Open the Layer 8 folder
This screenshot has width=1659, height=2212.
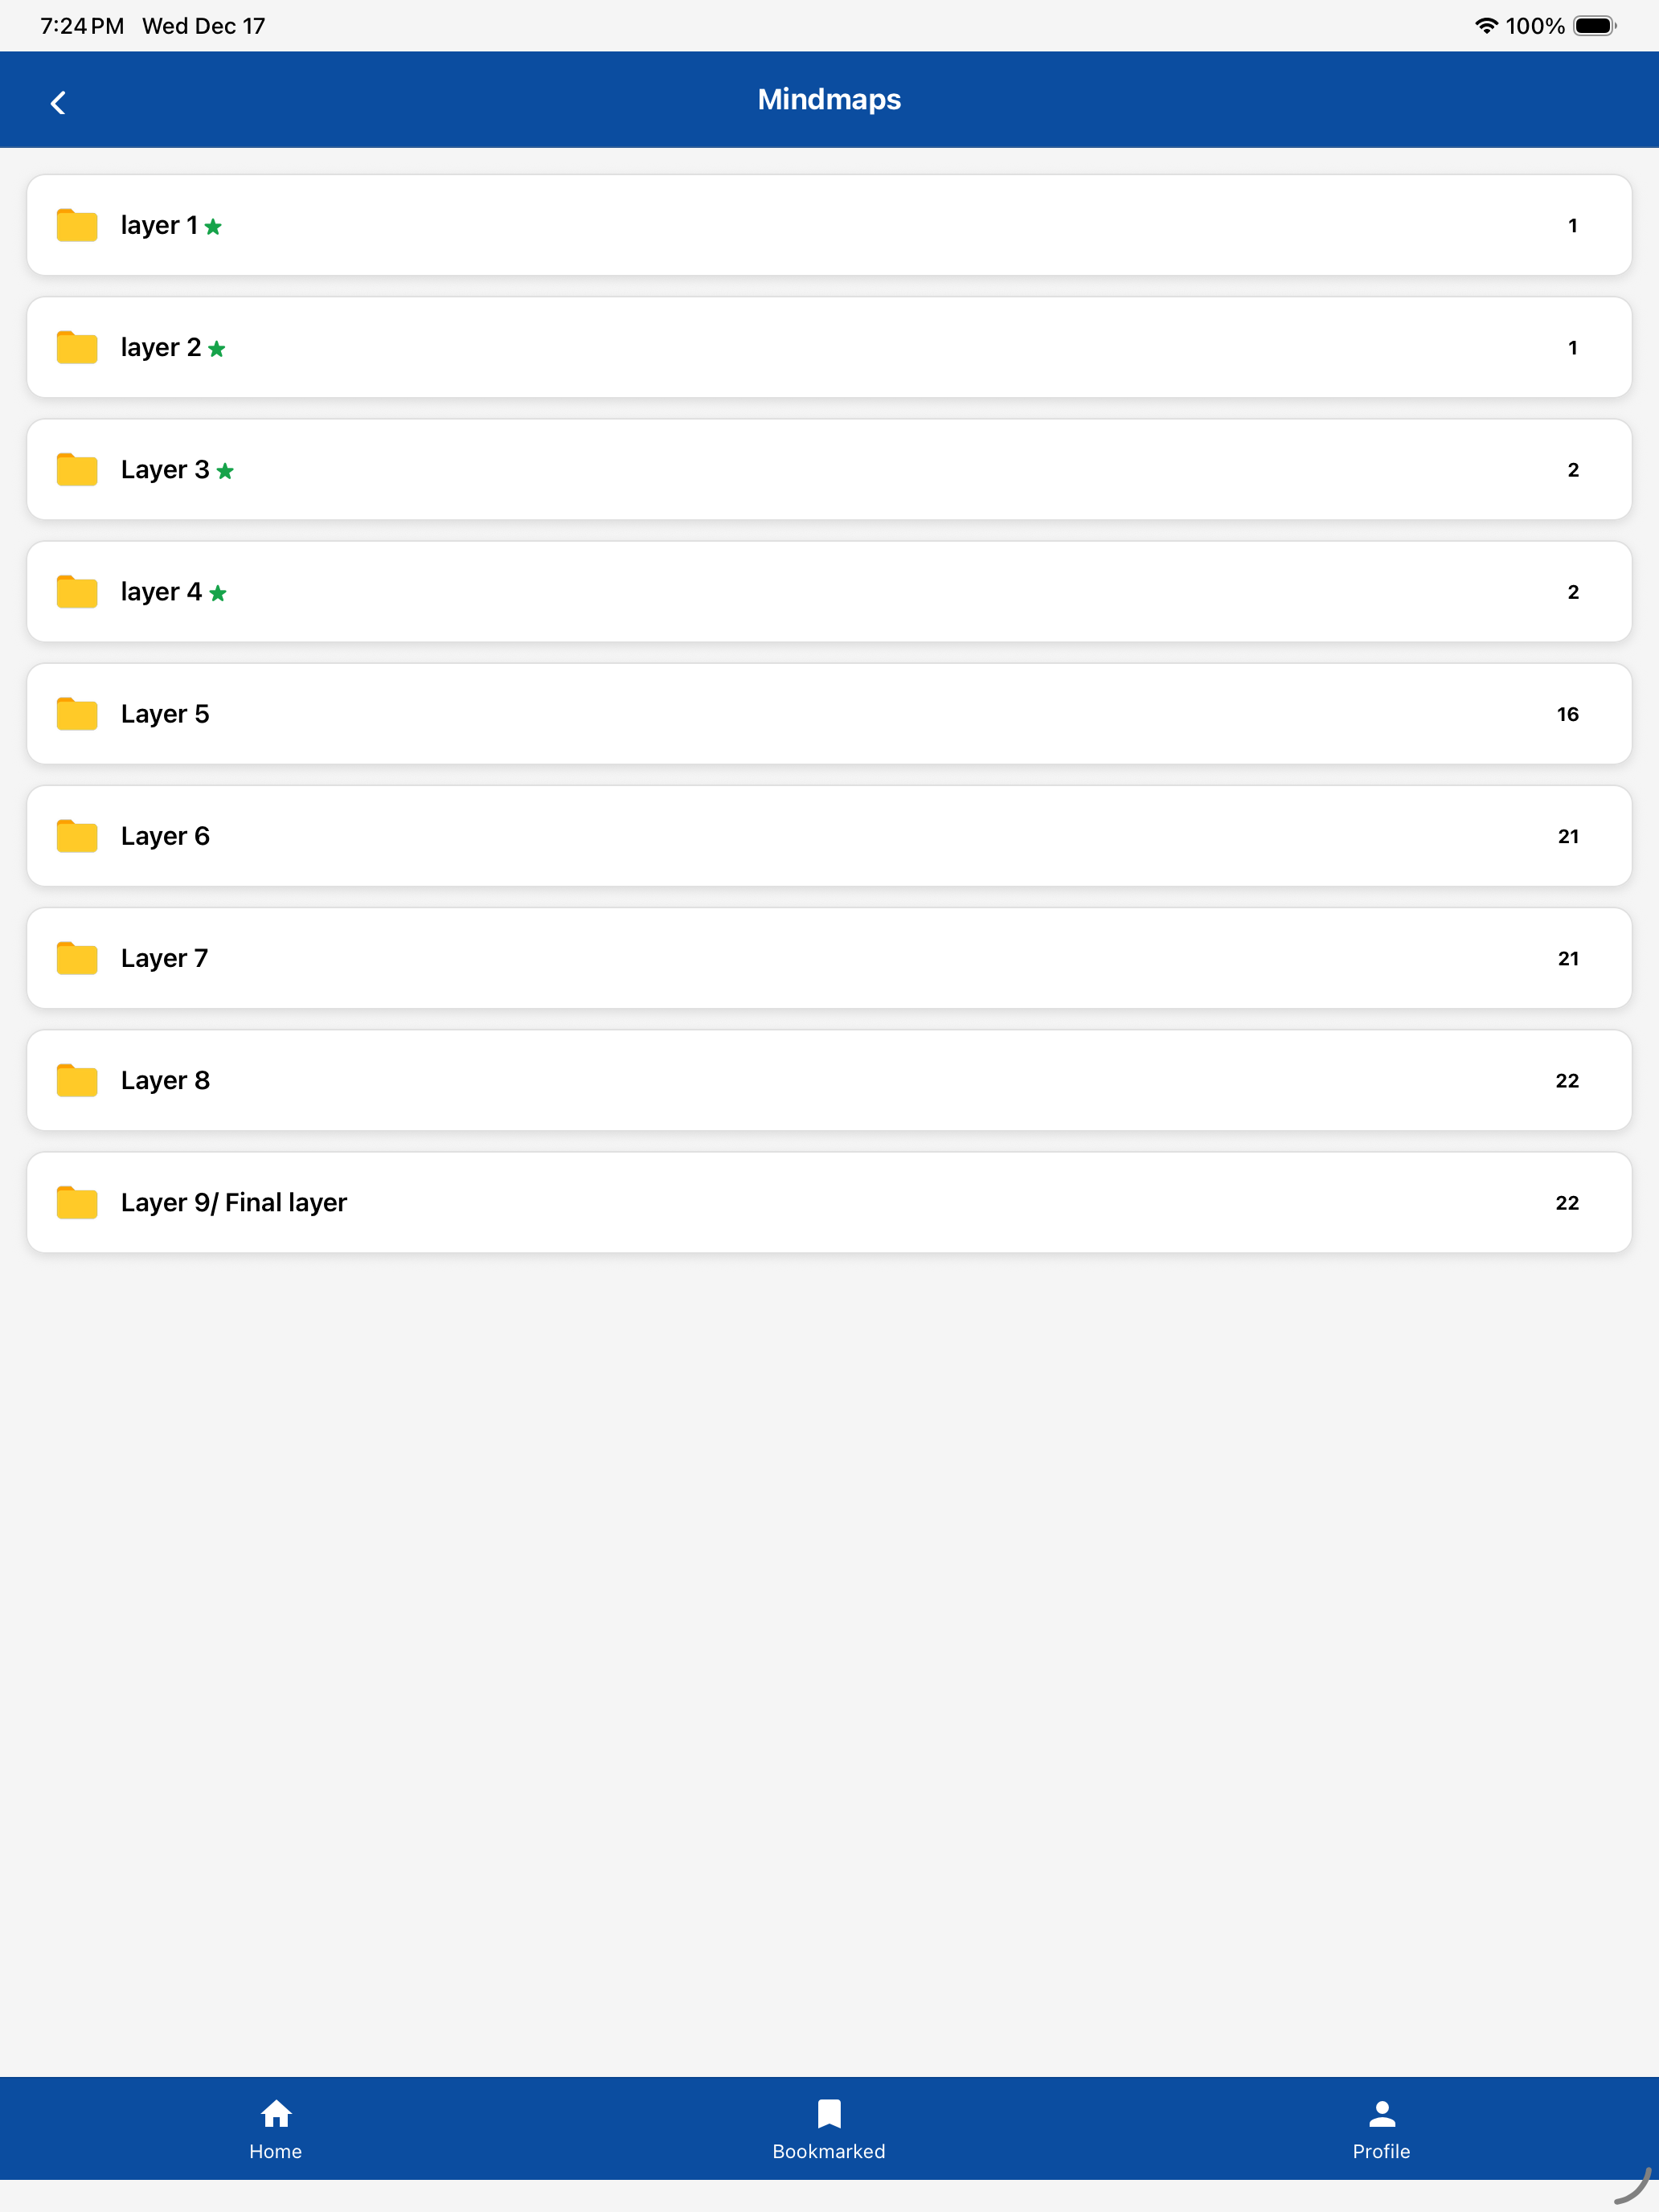(829, 1080)
